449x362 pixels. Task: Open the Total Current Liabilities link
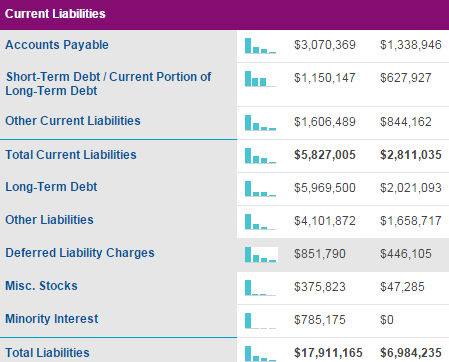coord(71,155)
